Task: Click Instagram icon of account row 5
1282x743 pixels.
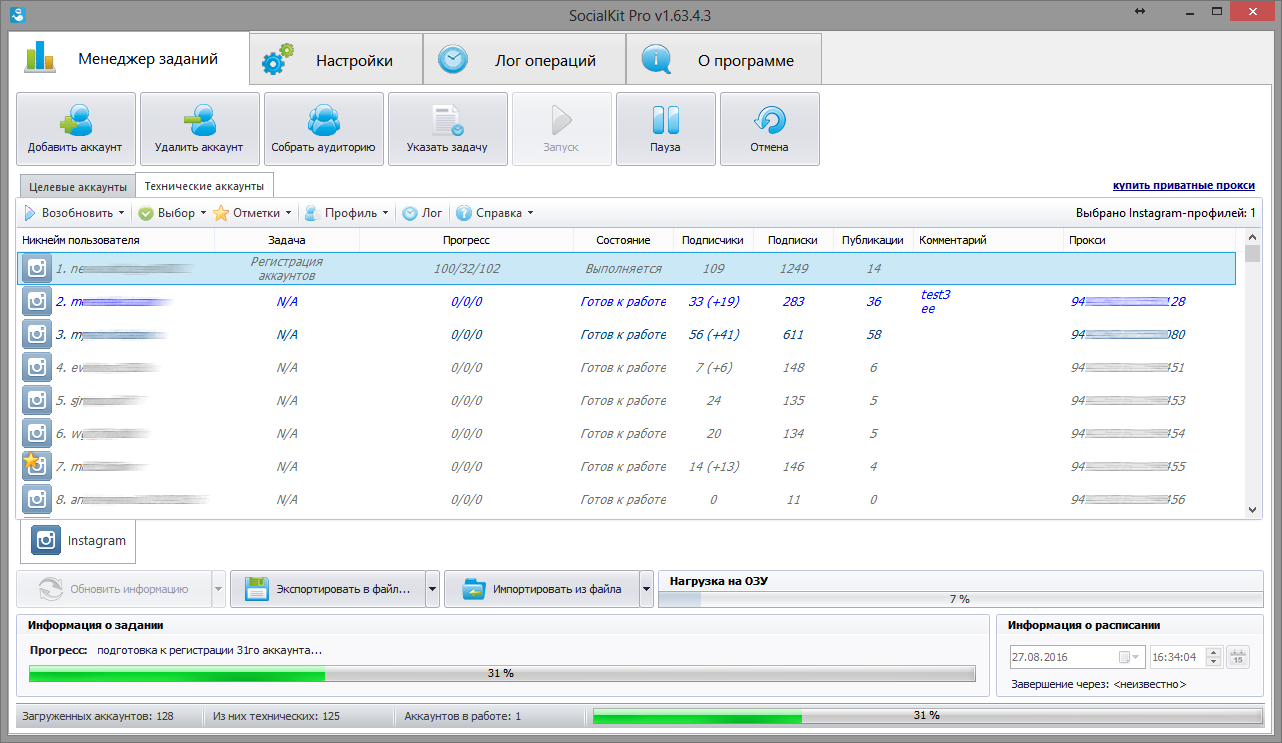Action: pyautogui.click(x=37, y=400)
